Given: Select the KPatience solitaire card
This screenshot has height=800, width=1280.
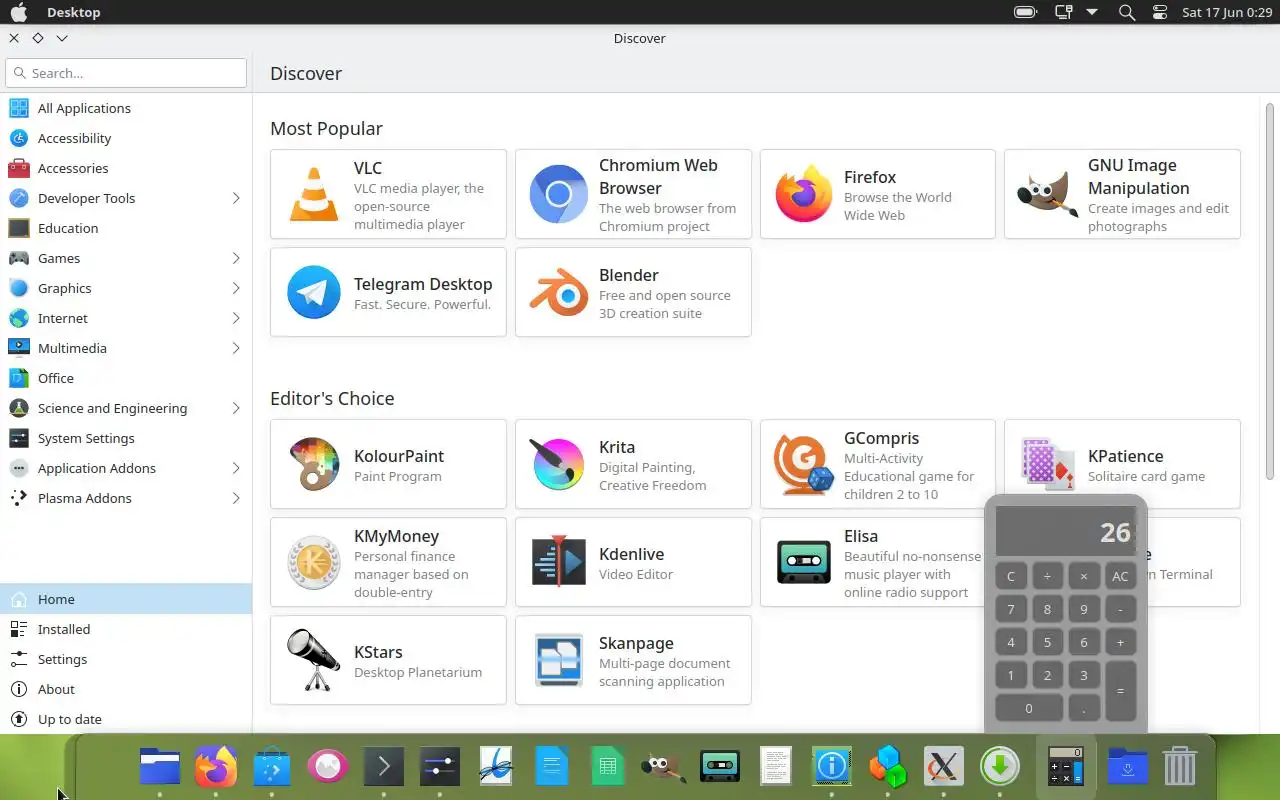Looking at the screenshot, I should coord(1122,464).
